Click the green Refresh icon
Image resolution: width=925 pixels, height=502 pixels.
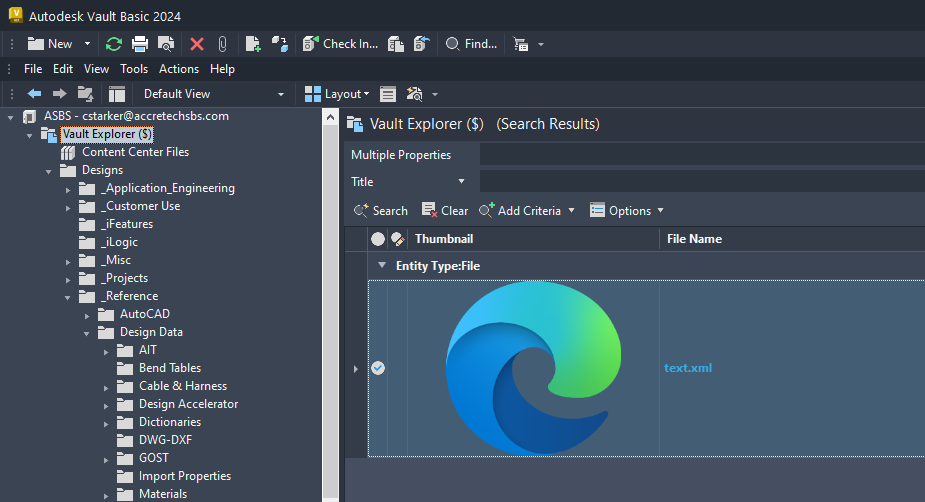[114, 44]
